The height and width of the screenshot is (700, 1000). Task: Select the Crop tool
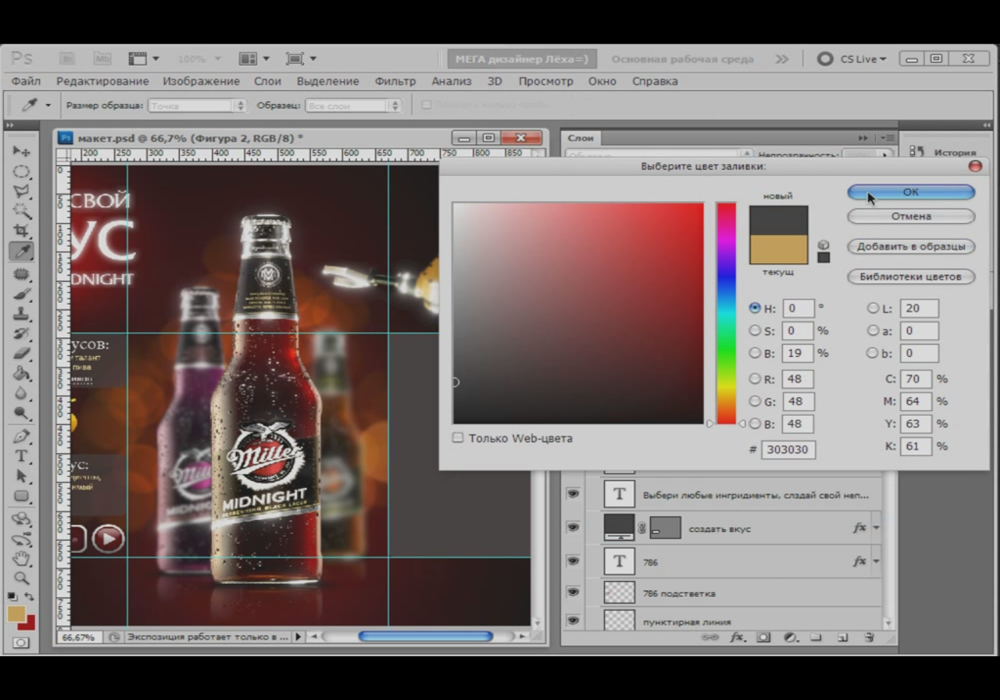21,230
